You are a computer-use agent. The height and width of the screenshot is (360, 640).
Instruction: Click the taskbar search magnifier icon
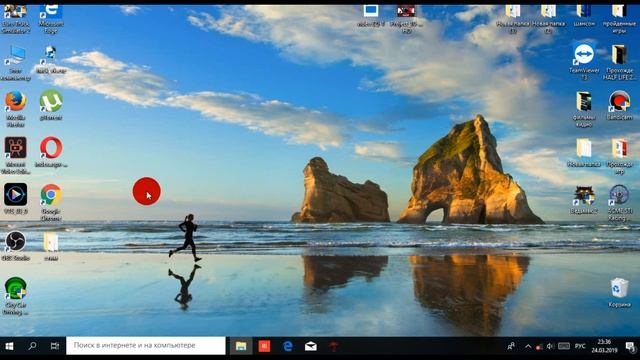[x=32, y=347]
